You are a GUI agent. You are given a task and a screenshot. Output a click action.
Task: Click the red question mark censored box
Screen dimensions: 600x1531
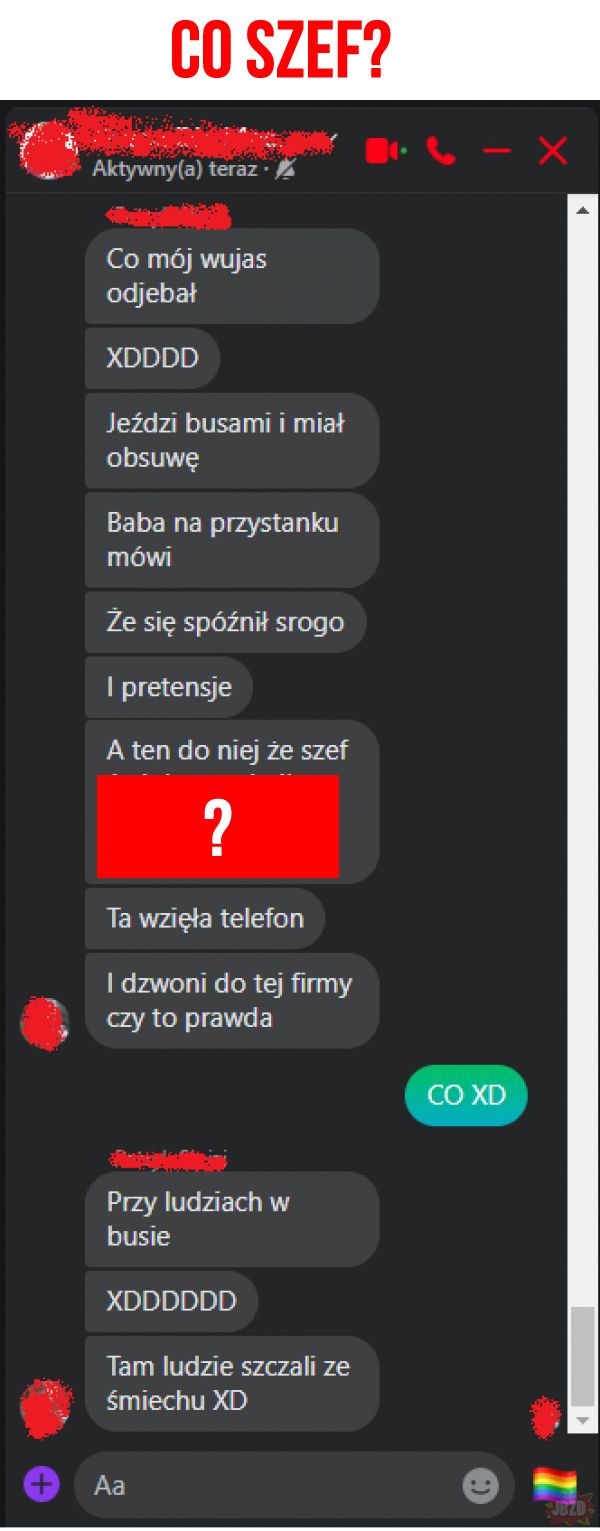(218, 826)
